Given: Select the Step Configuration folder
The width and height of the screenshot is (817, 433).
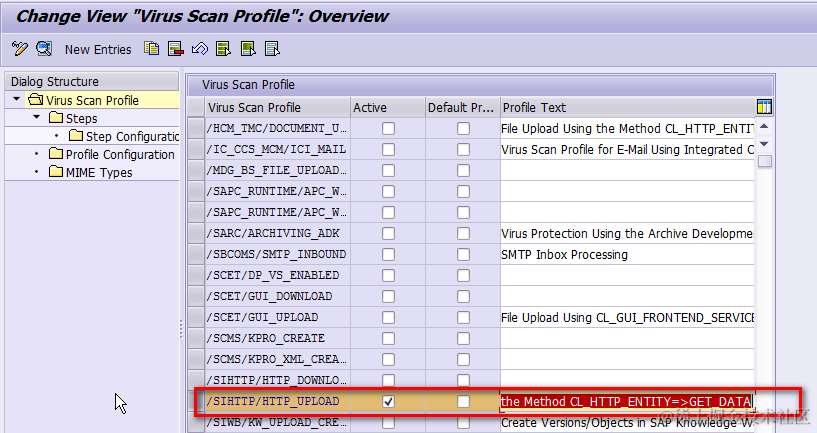Looking at the screenshot, I should coord(124,137).
